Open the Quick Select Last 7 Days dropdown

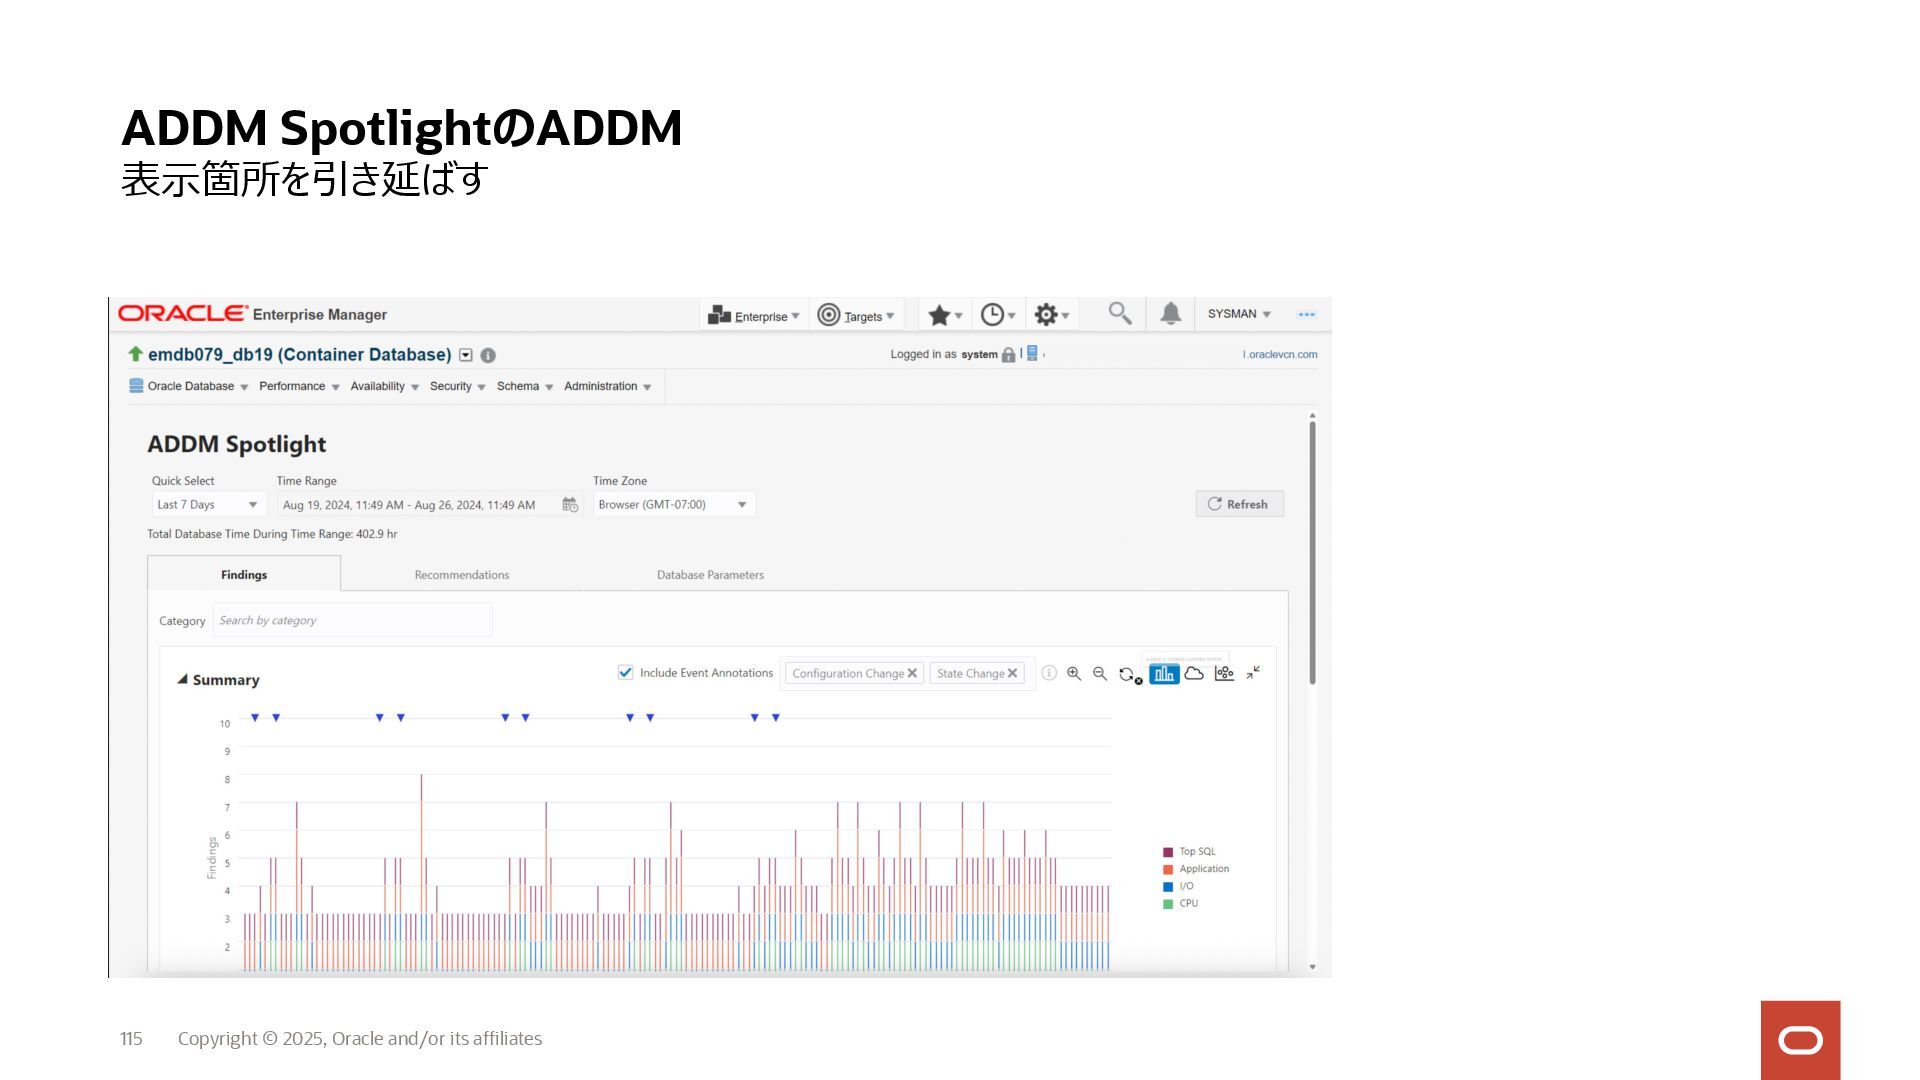pyautogui.click(x=208, y=505)
